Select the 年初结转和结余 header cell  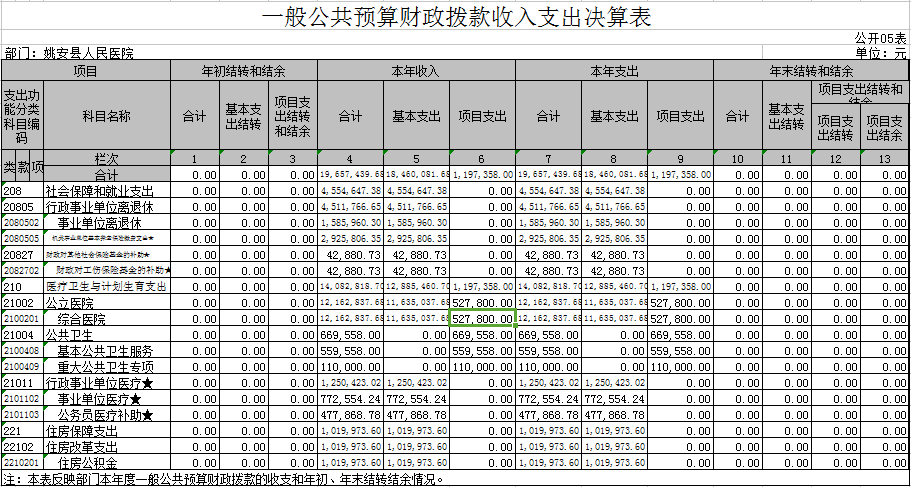244,71
